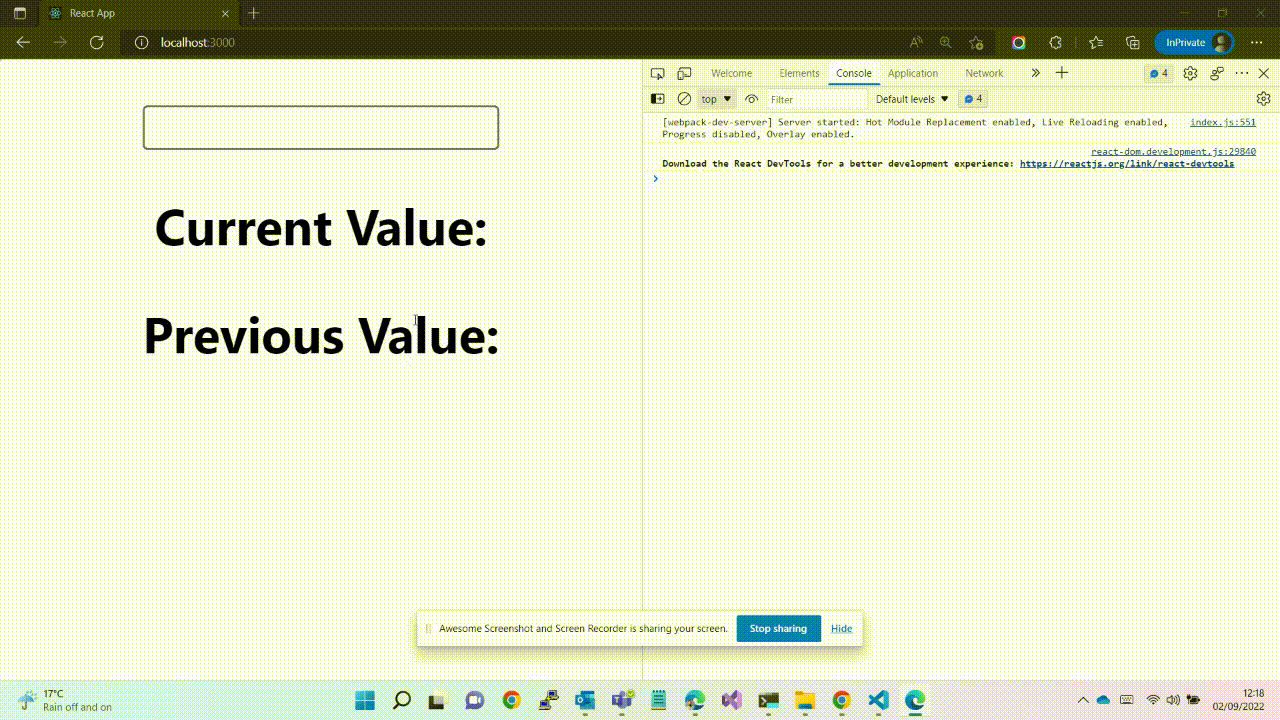Image resolution: width=1280 pixels, height=720 pixels.
Task: Open console settings on the filter bar
Action: coord(1263,99)
